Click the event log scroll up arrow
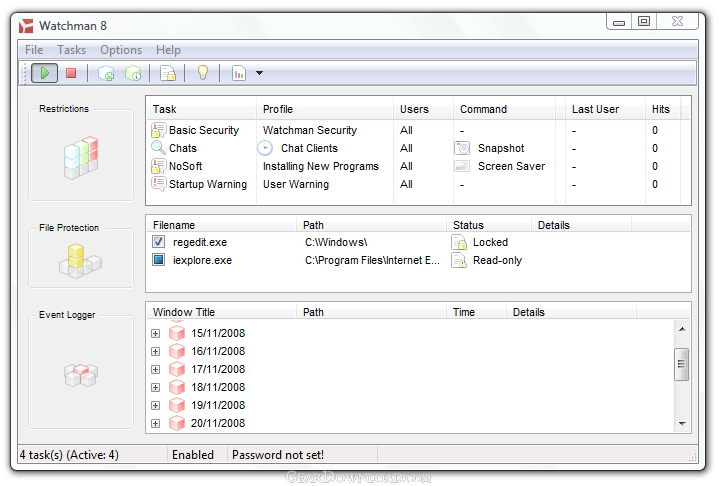This screenshot has width=719, height=486. (682, 329)
